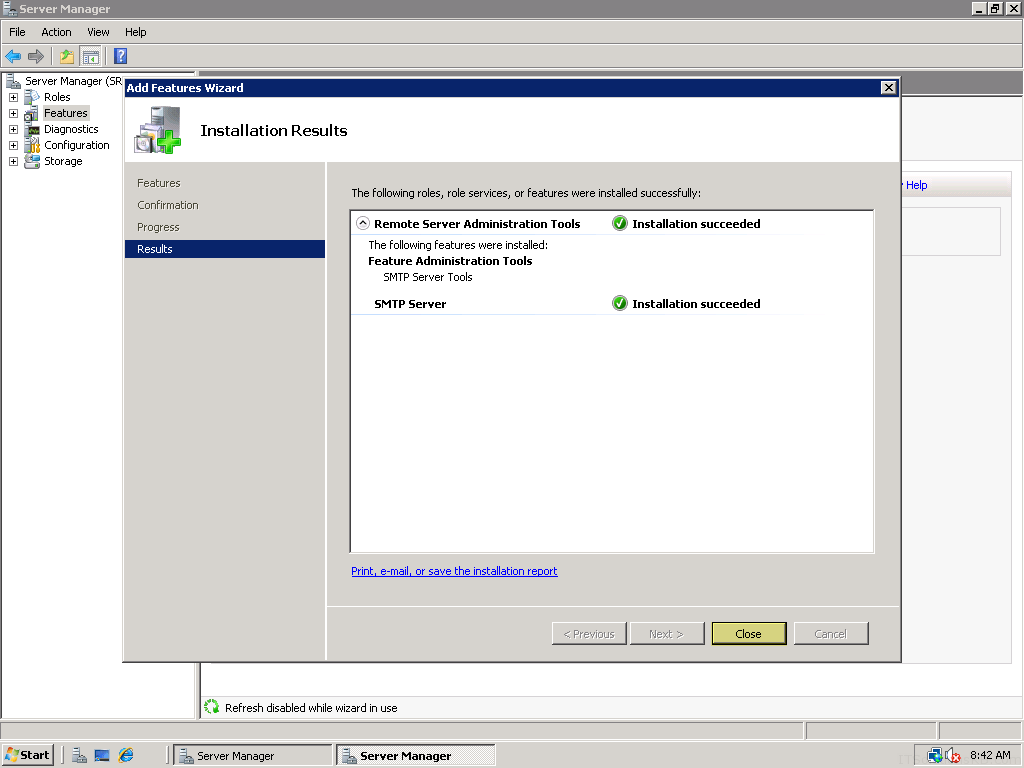Click the Up one level folder icon
Screen dimensions: 1024x768
tap(67, 56)
